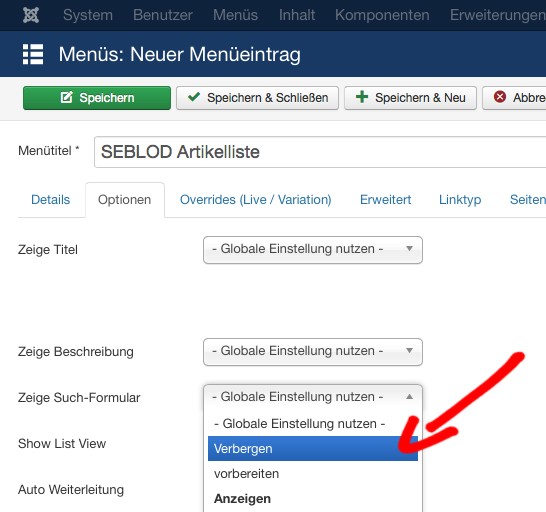The image size is (546, 512).
Task: Click the green plus icon
Action: pos(362,97)
